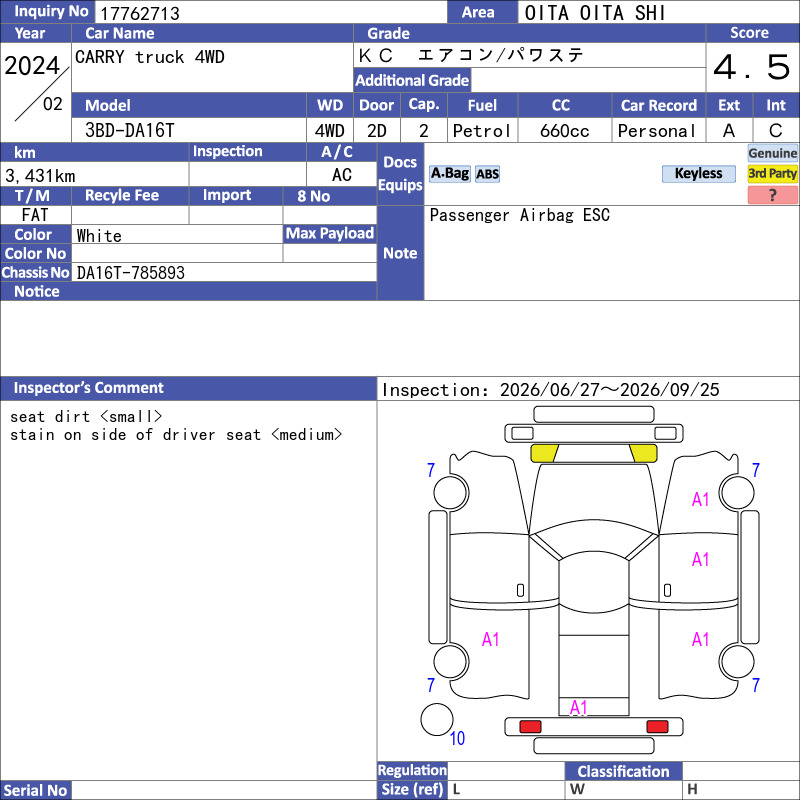This screenshot has width=800, height=800.
Task: Click the left yellow headlight on diagram
Action: [544, 453]
